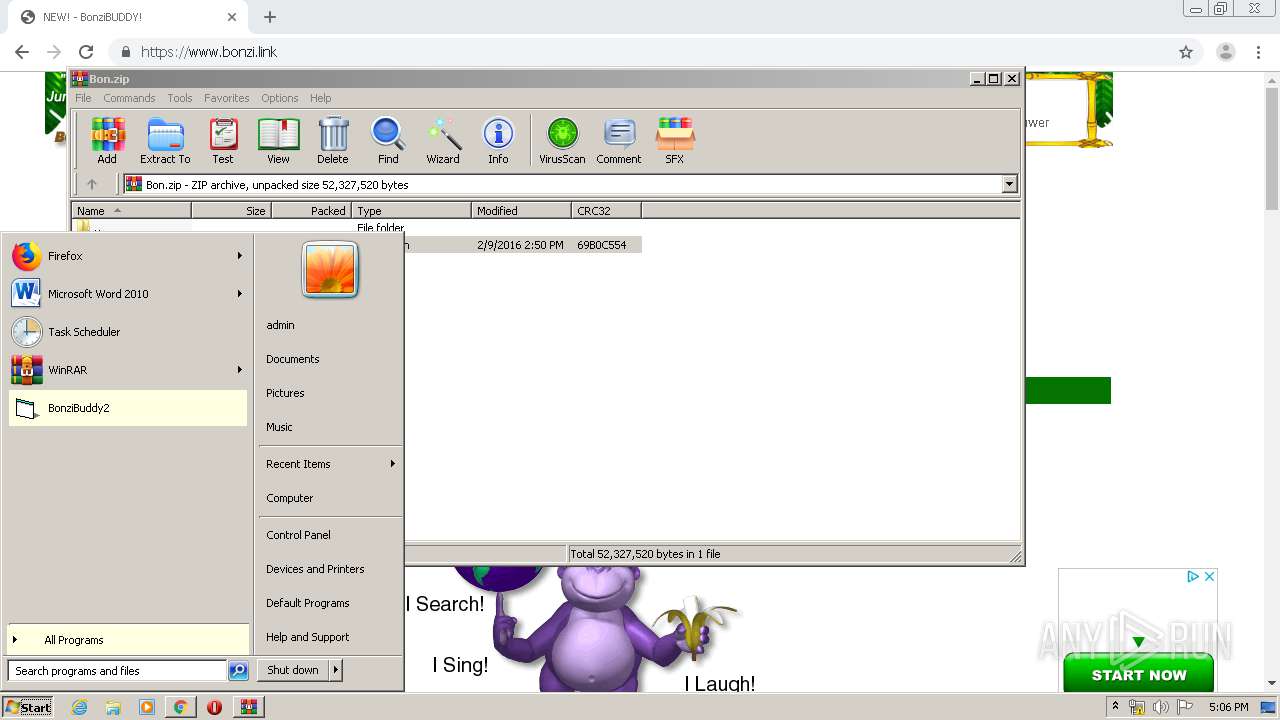Open Windows Explorer taskbar icon
The width and height of the screenshot is (1280, 720).
[x=113, y=707]
